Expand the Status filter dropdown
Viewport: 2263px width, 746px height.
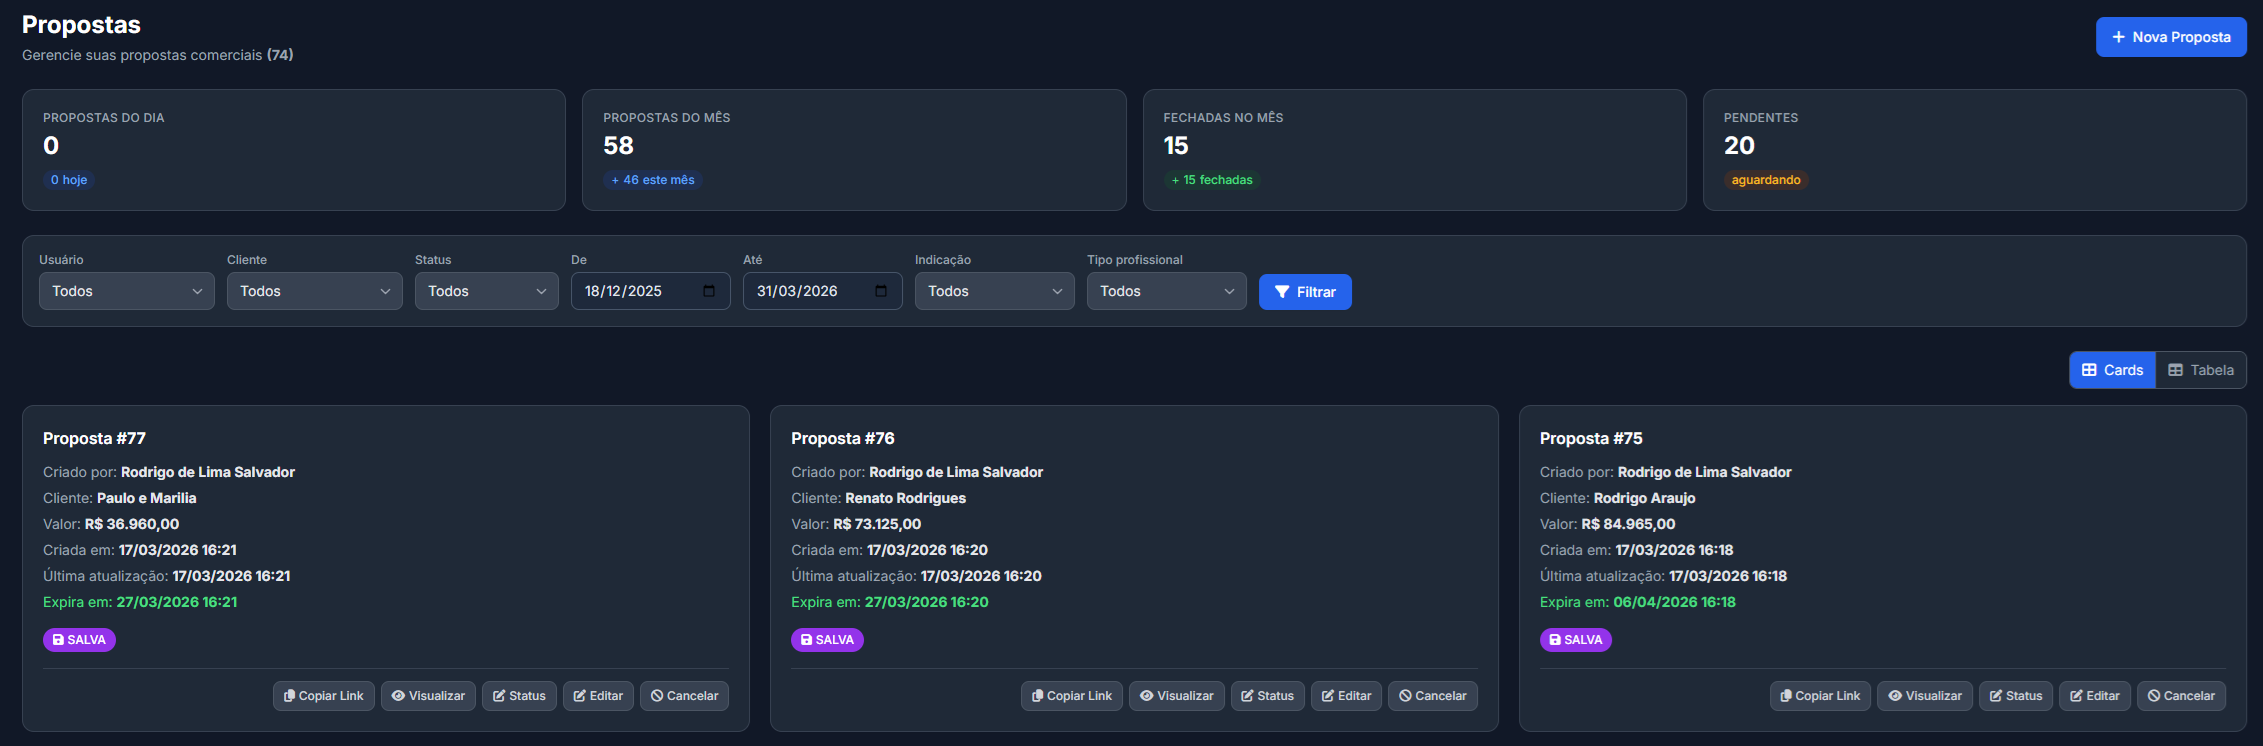pyautogui.click(x=487, y=291)
